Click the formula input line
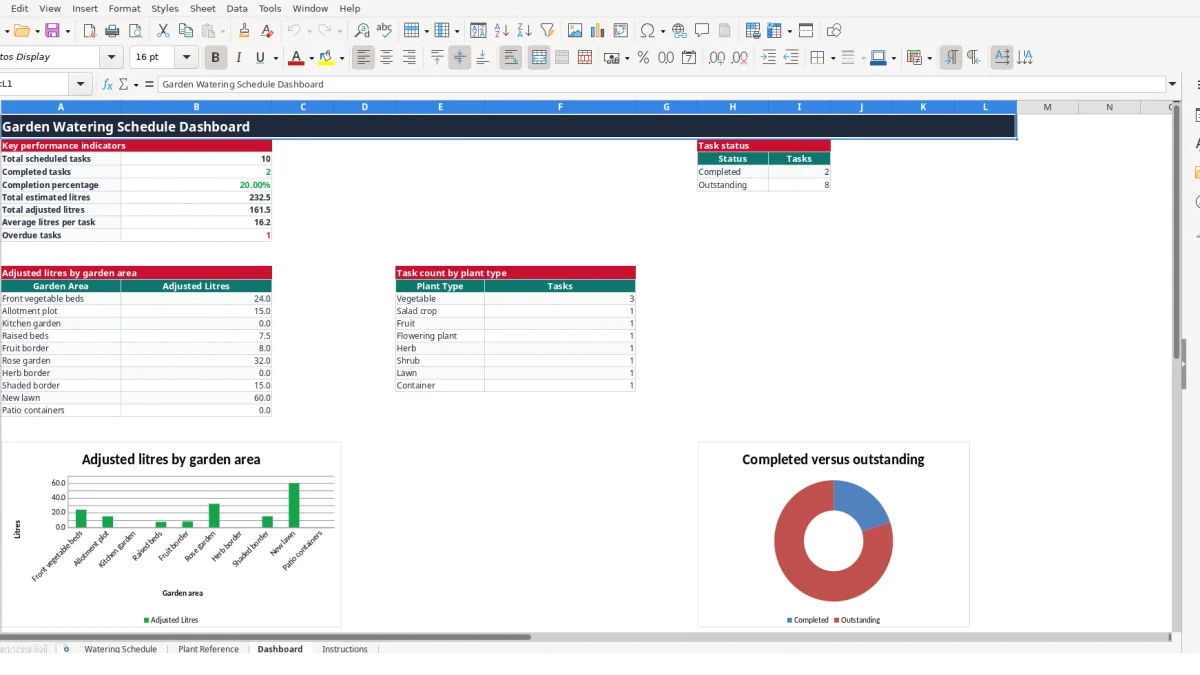Screen dimensions: 1200x675 (661, 84)
